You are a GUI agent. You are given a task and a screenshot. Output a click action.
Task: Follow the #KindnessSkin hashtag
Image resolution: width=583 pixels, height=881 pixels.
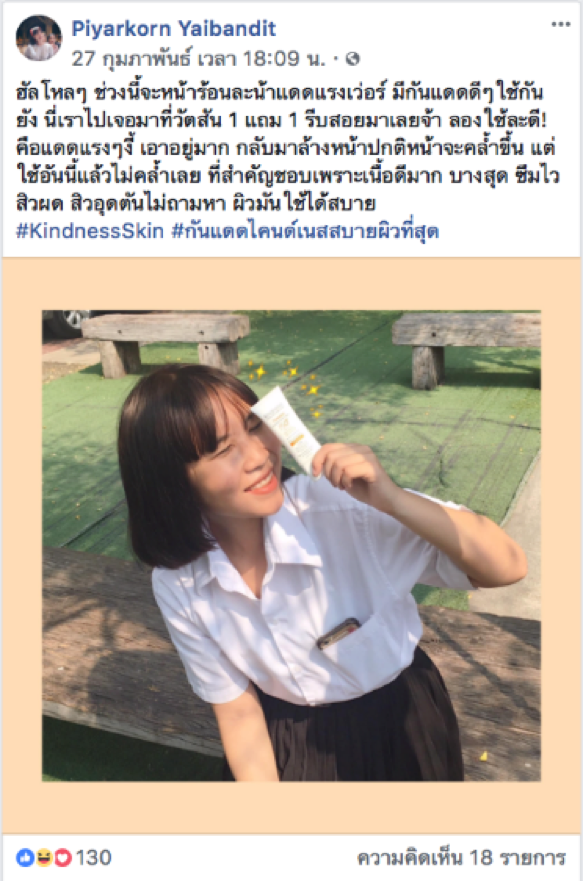(90, 231)
